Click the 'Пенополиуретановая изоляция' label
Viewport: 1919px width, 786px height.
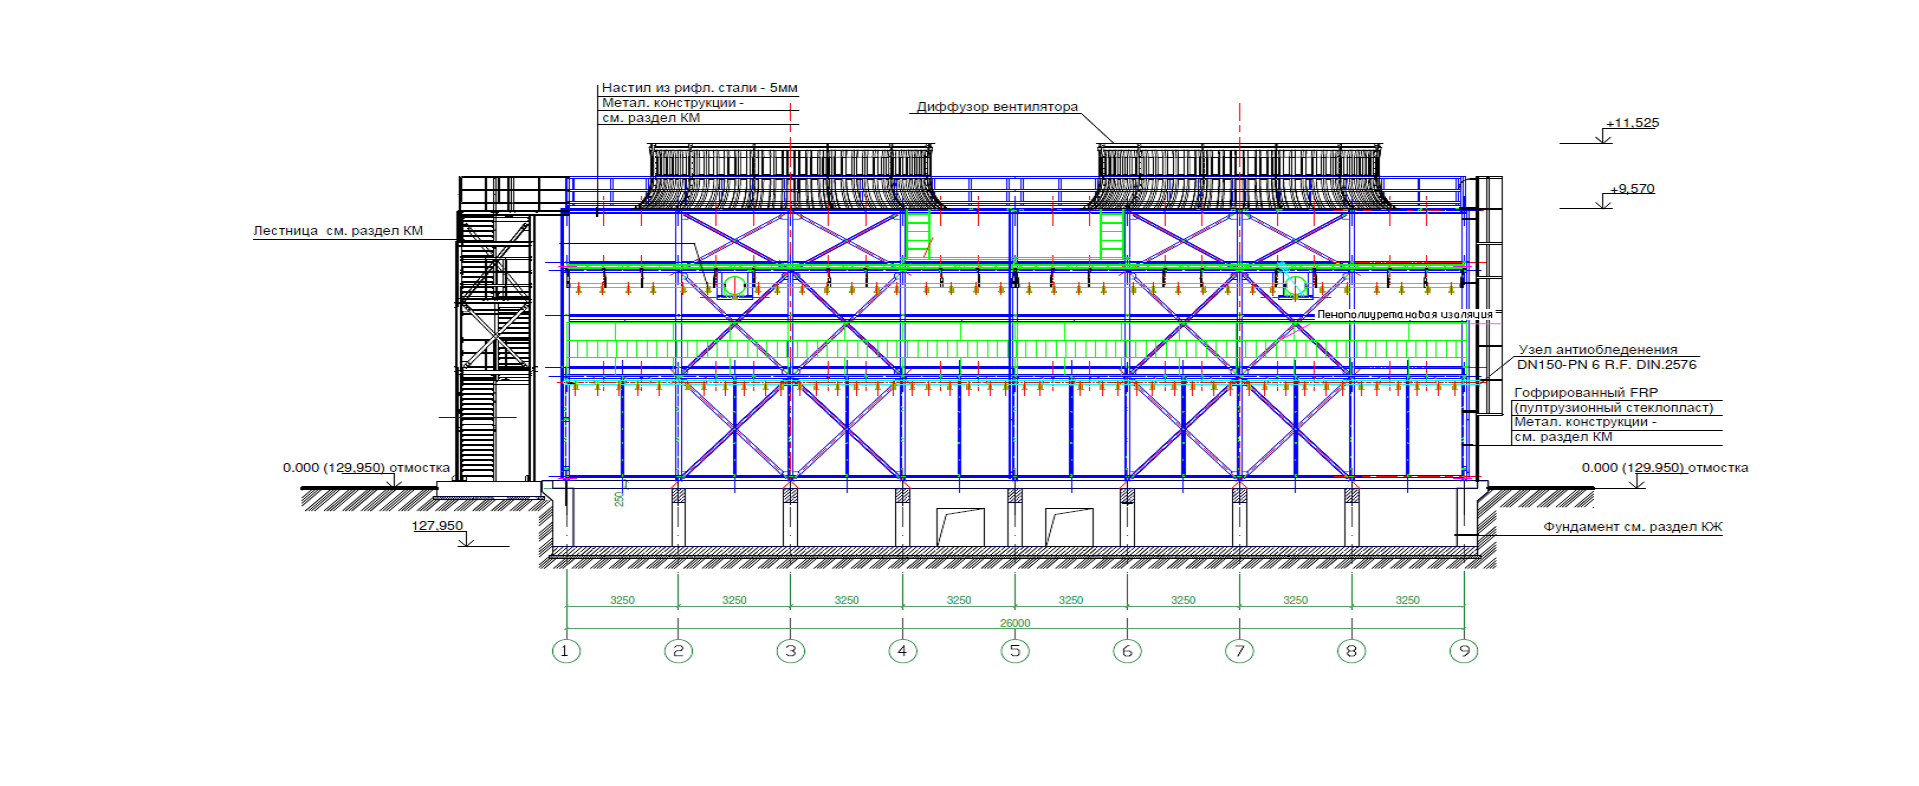point(1404,315)
